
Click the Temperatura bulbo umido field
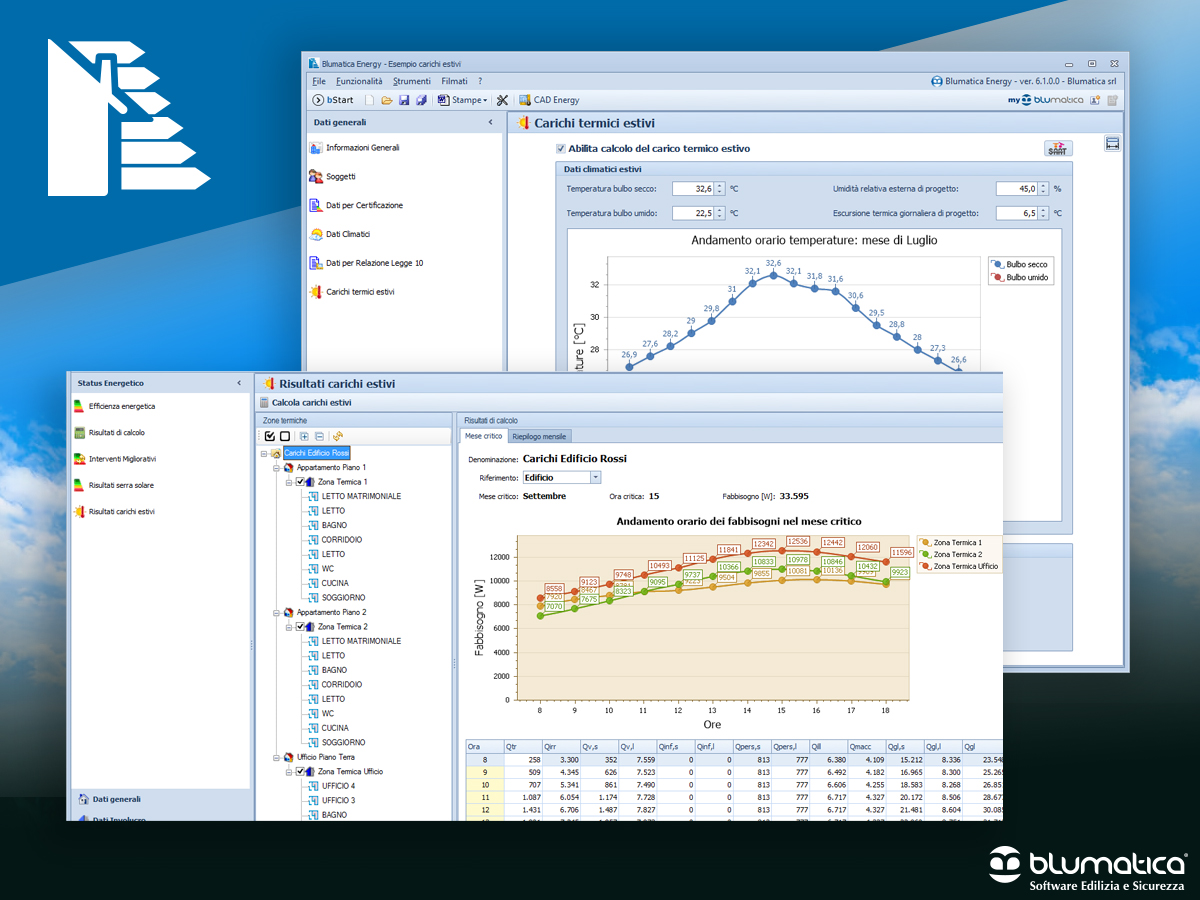tap(698, 213)
